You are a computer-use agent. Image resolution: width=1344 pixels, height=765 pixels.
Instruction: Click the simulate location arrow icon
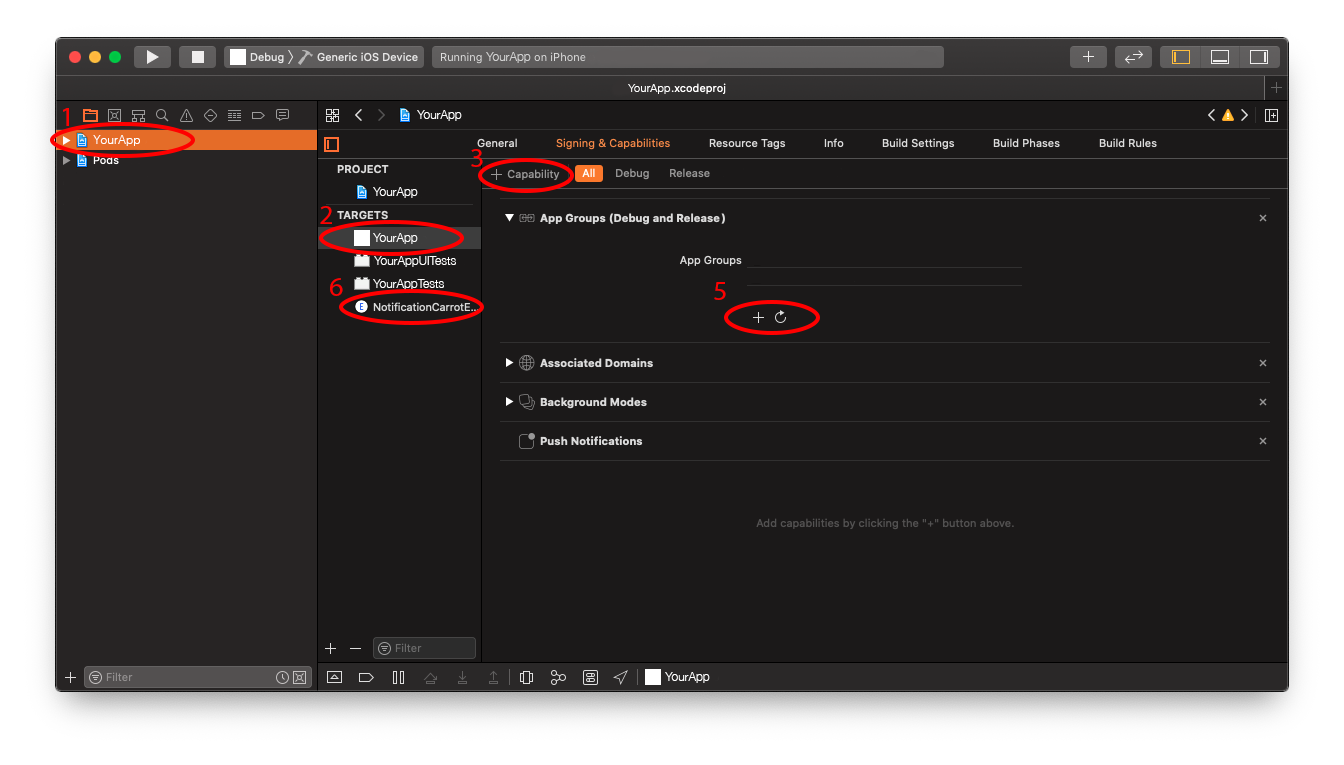click(x=620, y=677)
